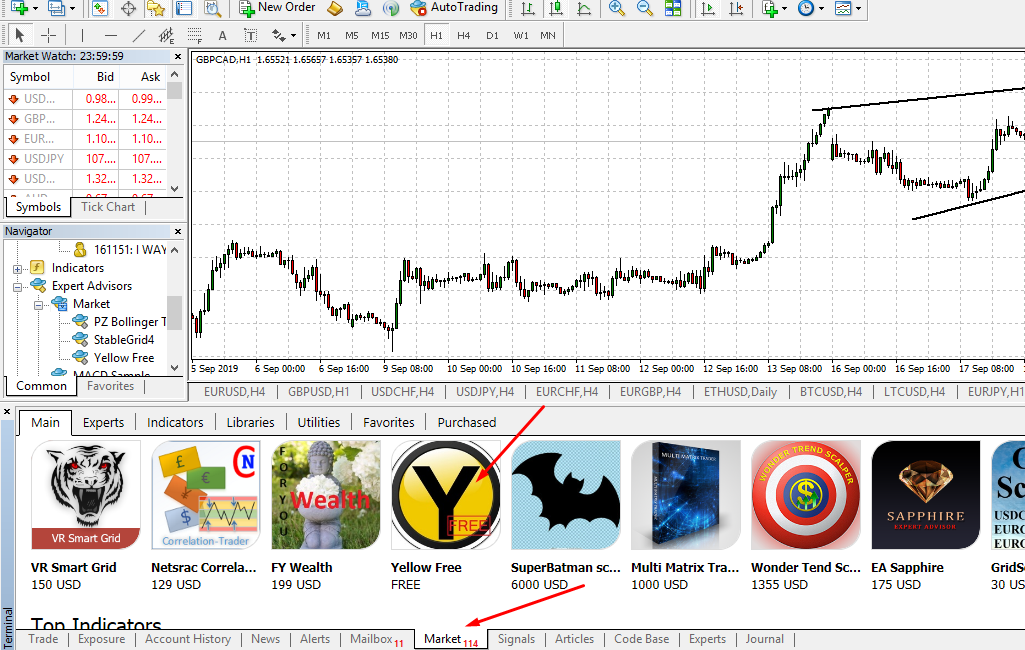Select the cursor arrow tool

[x=20, y=35]
